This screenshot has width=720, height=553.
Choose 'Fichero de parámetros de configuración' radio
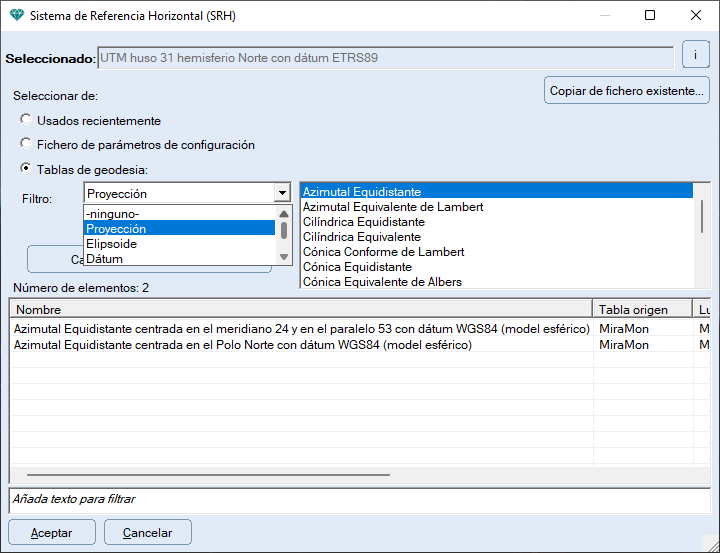[26, 145]
